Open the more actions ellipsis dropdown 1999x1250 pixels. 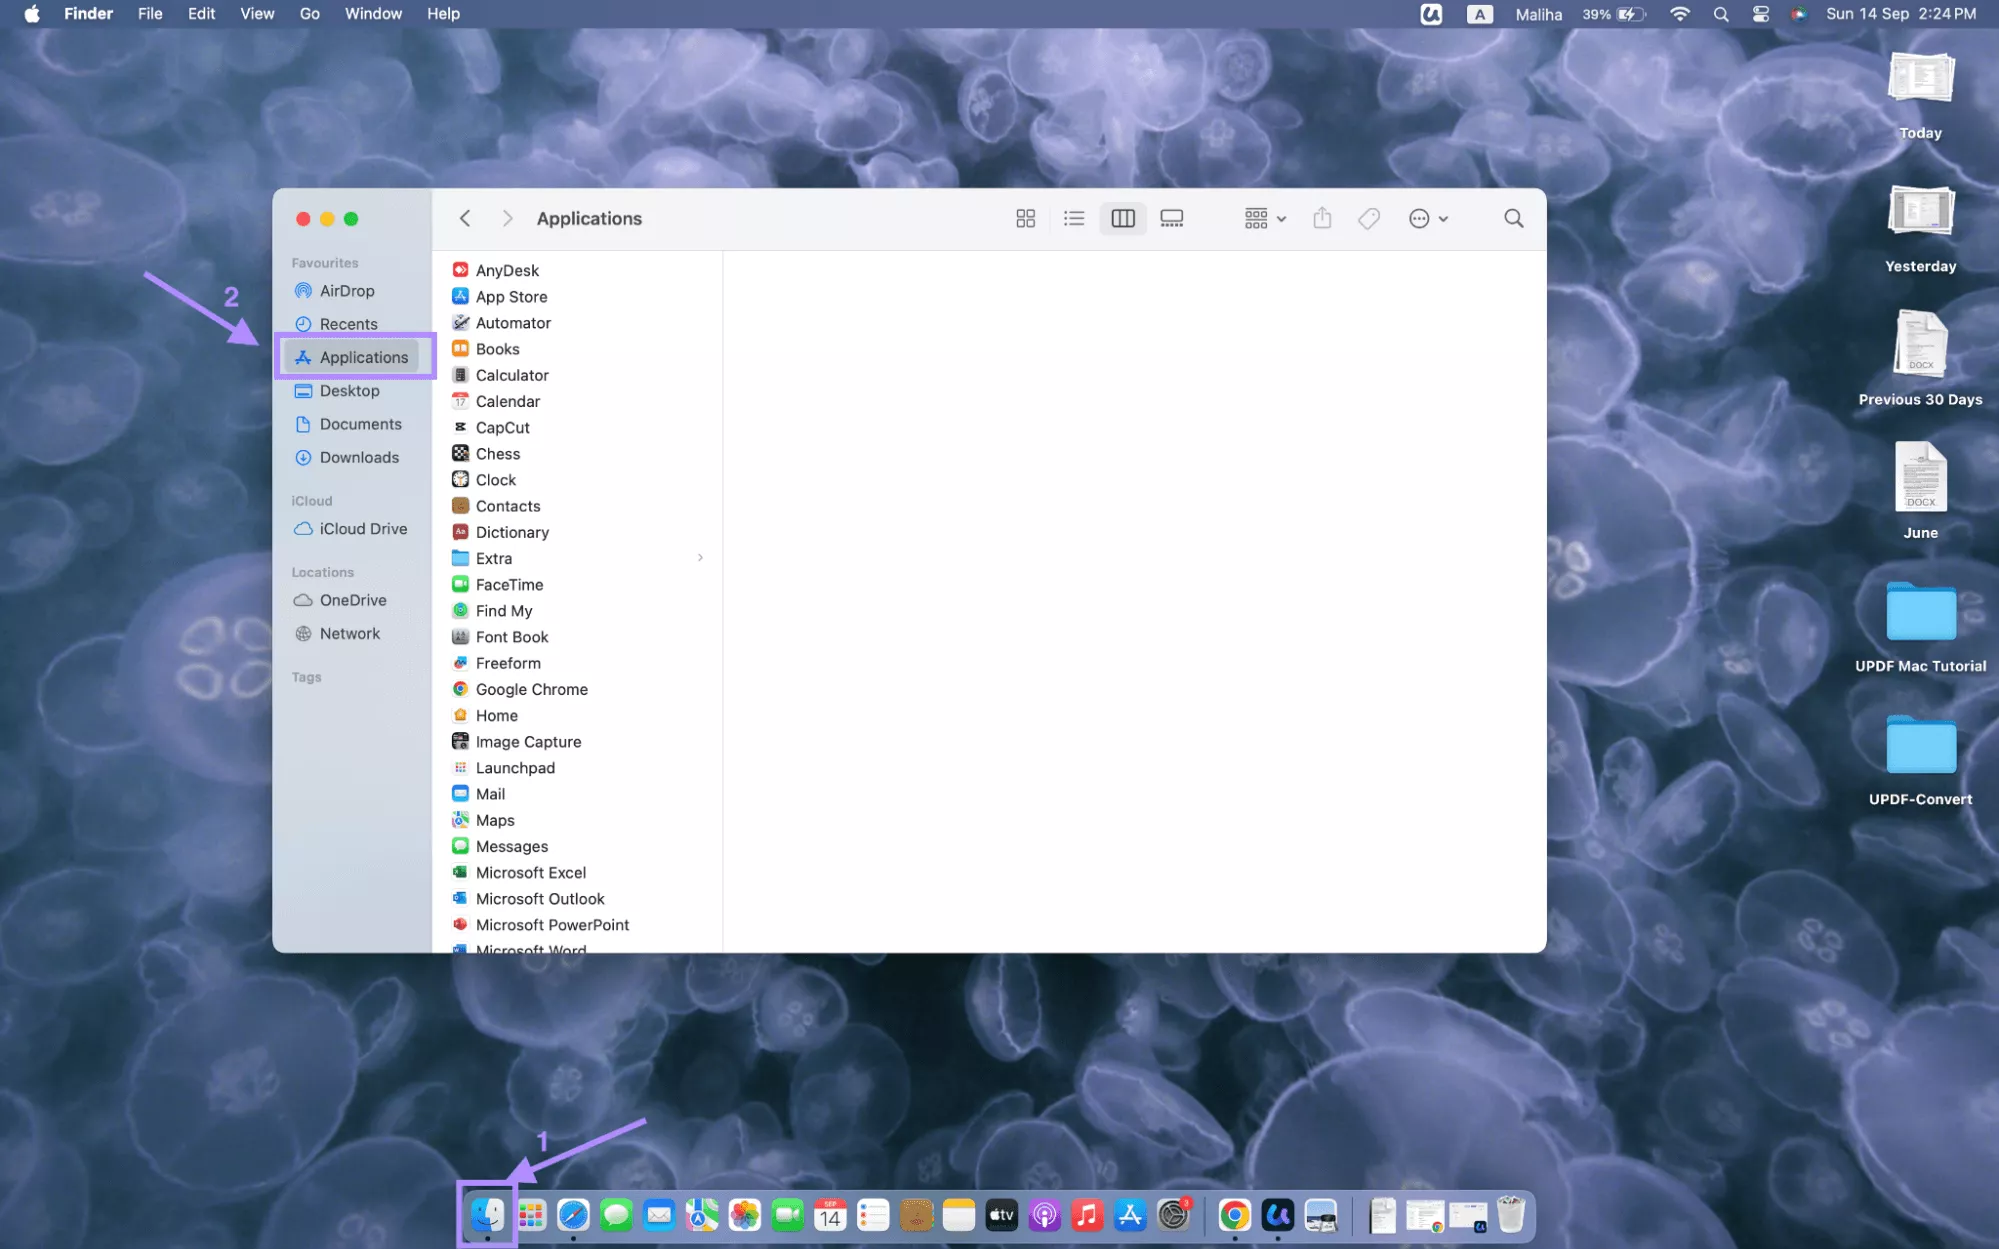(x=1428, y=218)
